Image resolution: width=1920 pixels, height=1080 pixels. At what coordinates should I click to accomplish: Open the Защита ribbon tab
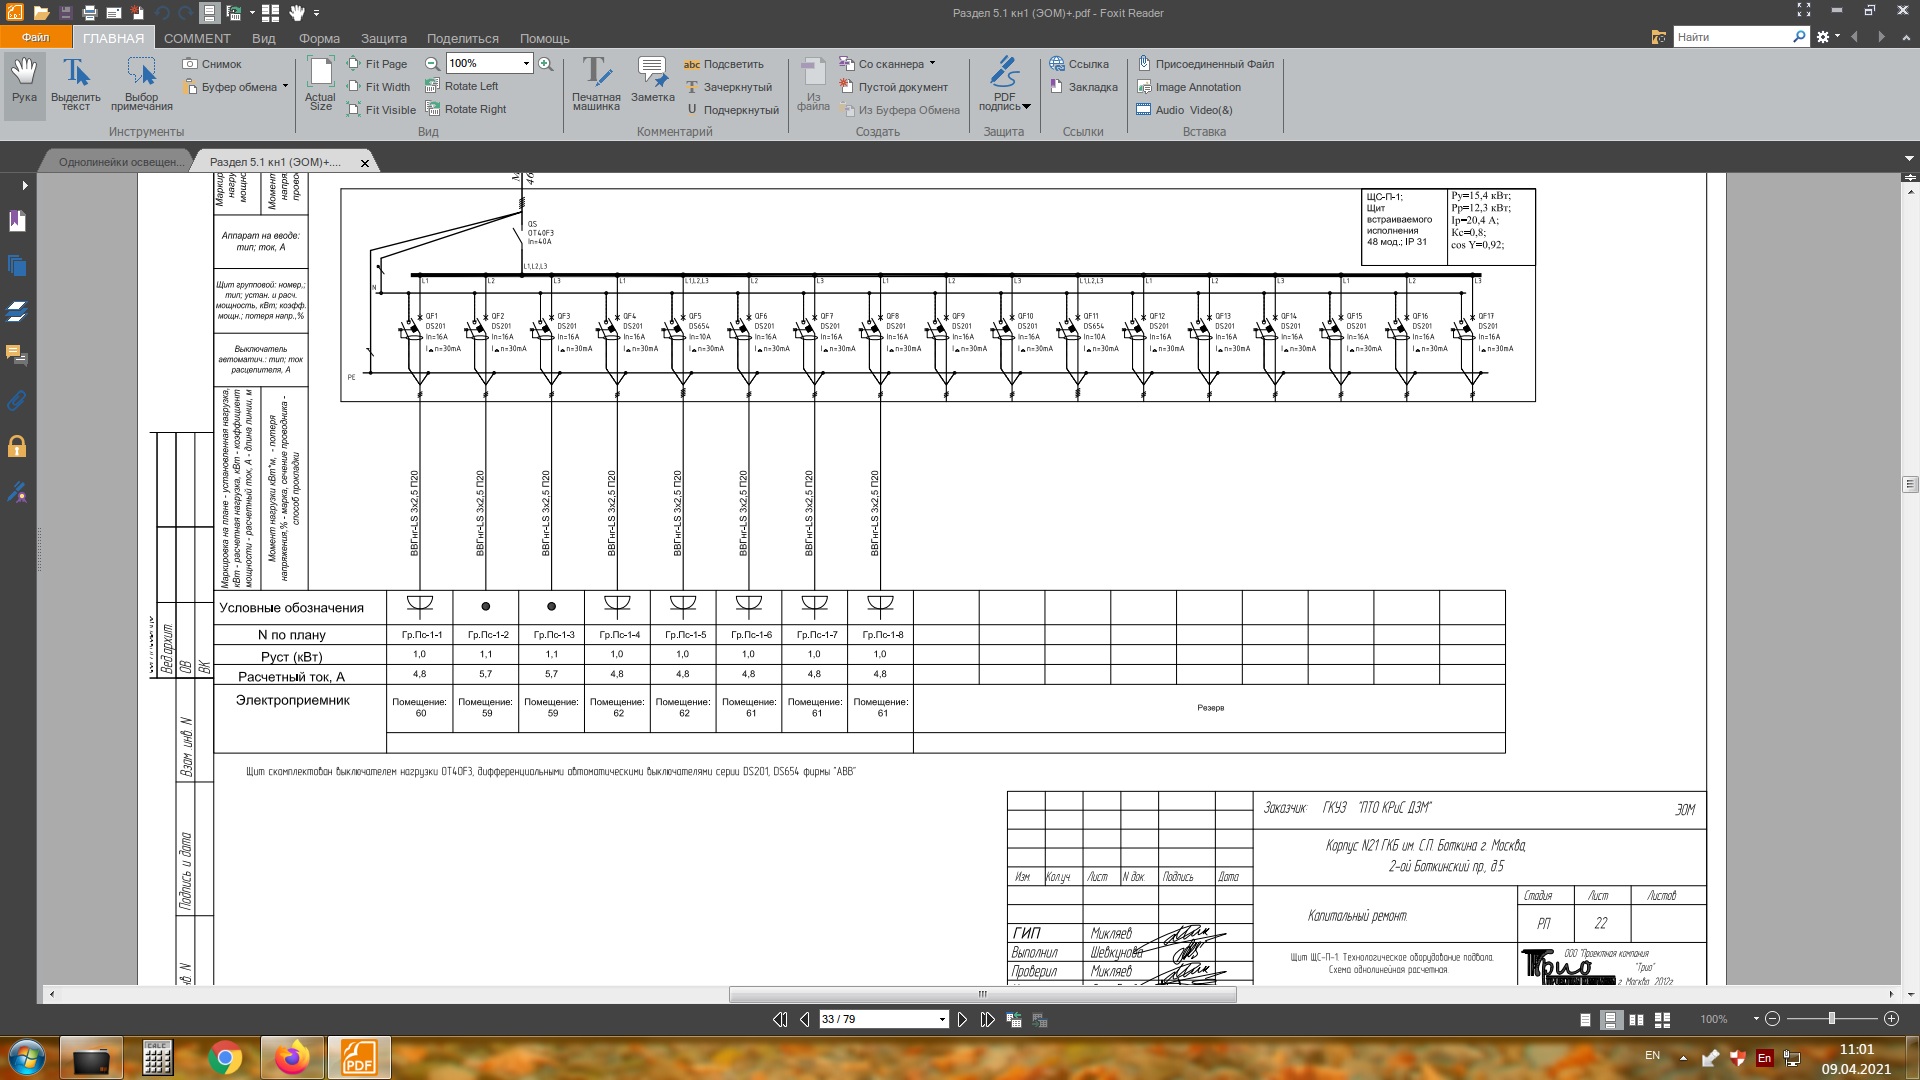383,38
